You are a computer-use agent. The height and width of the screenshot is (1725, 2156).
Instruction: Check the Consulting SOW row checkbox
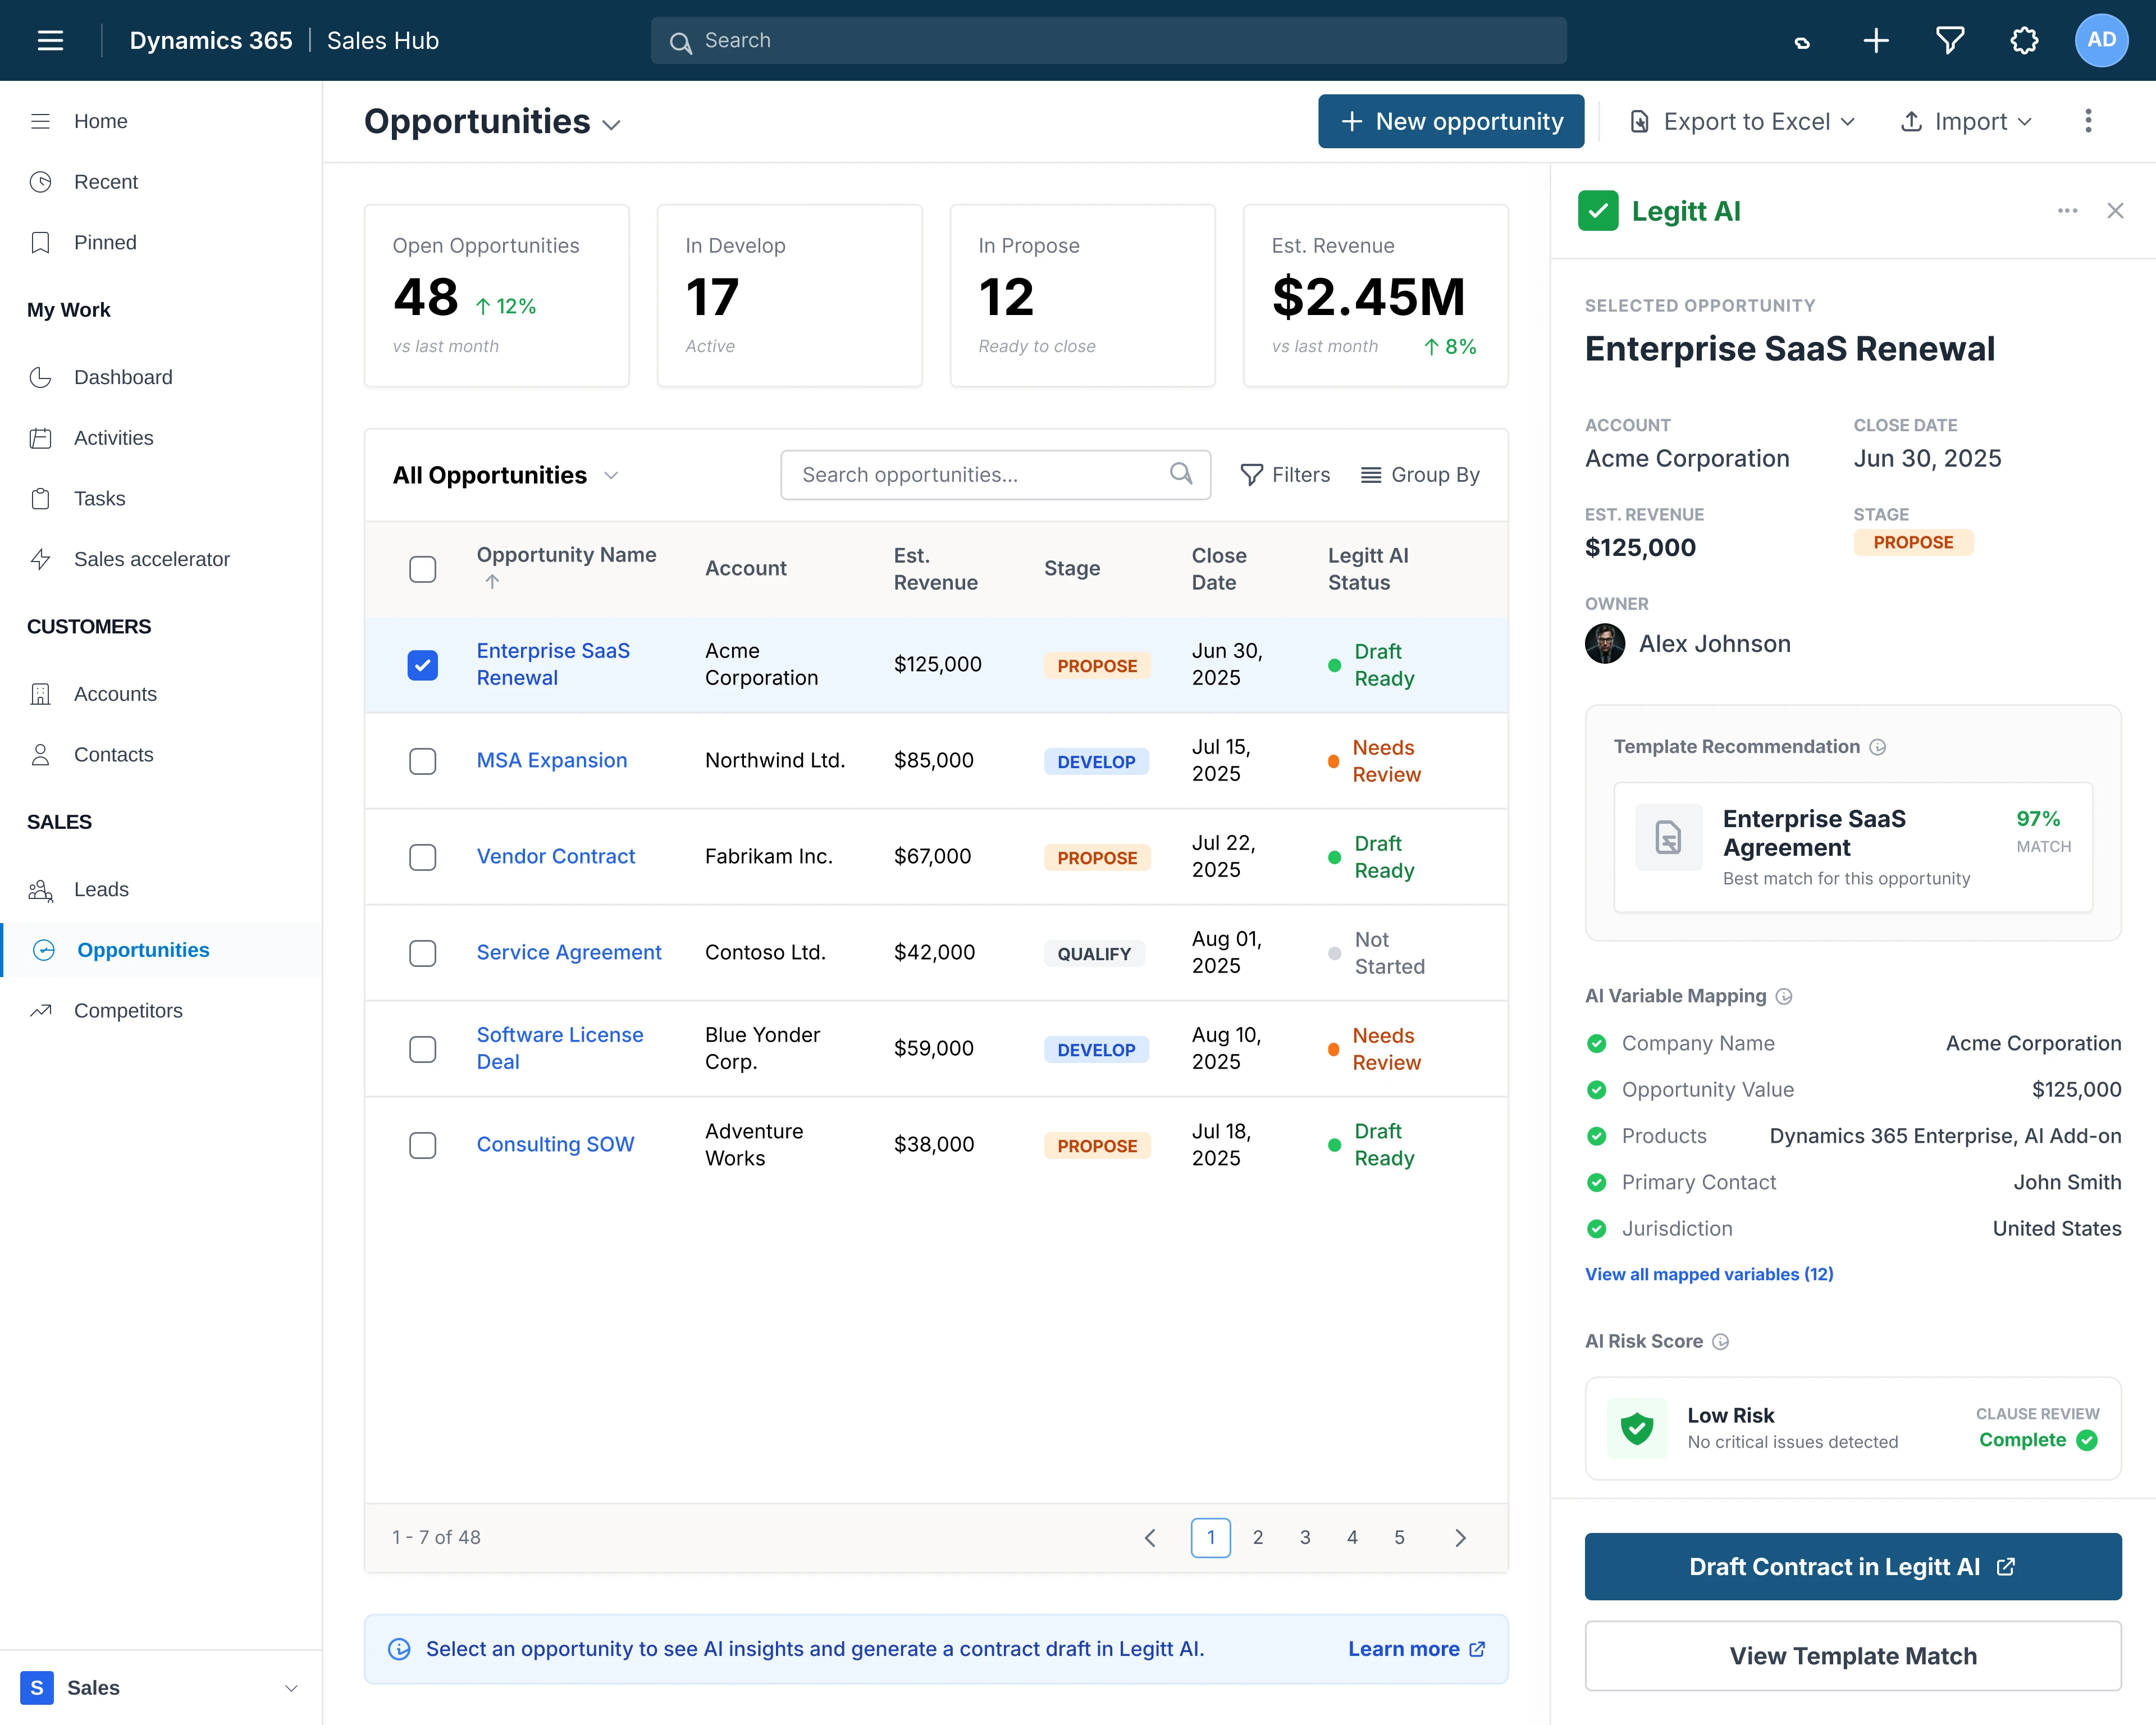point(423,1145)
